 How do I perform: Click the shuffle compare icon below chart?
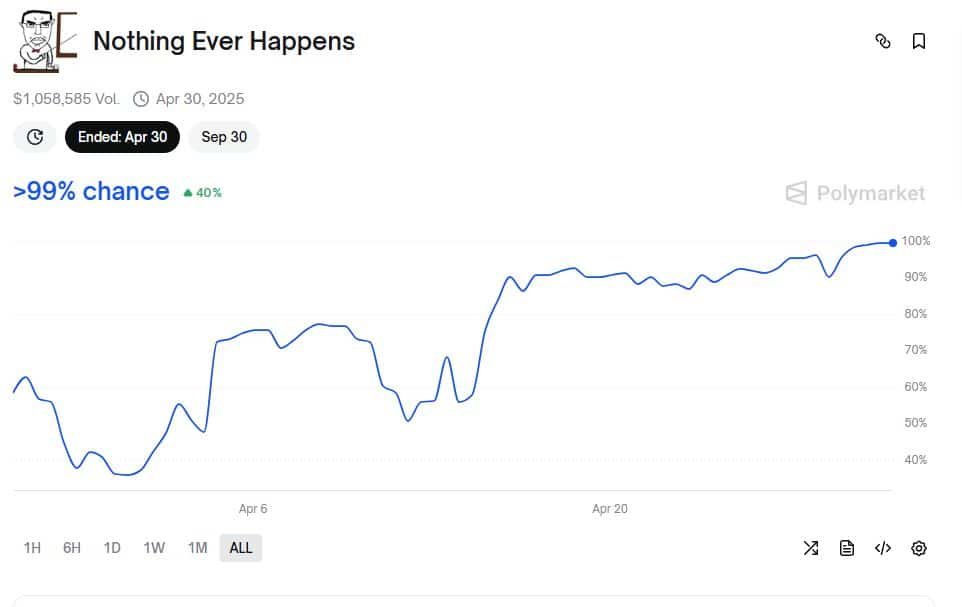pos(810,548)
